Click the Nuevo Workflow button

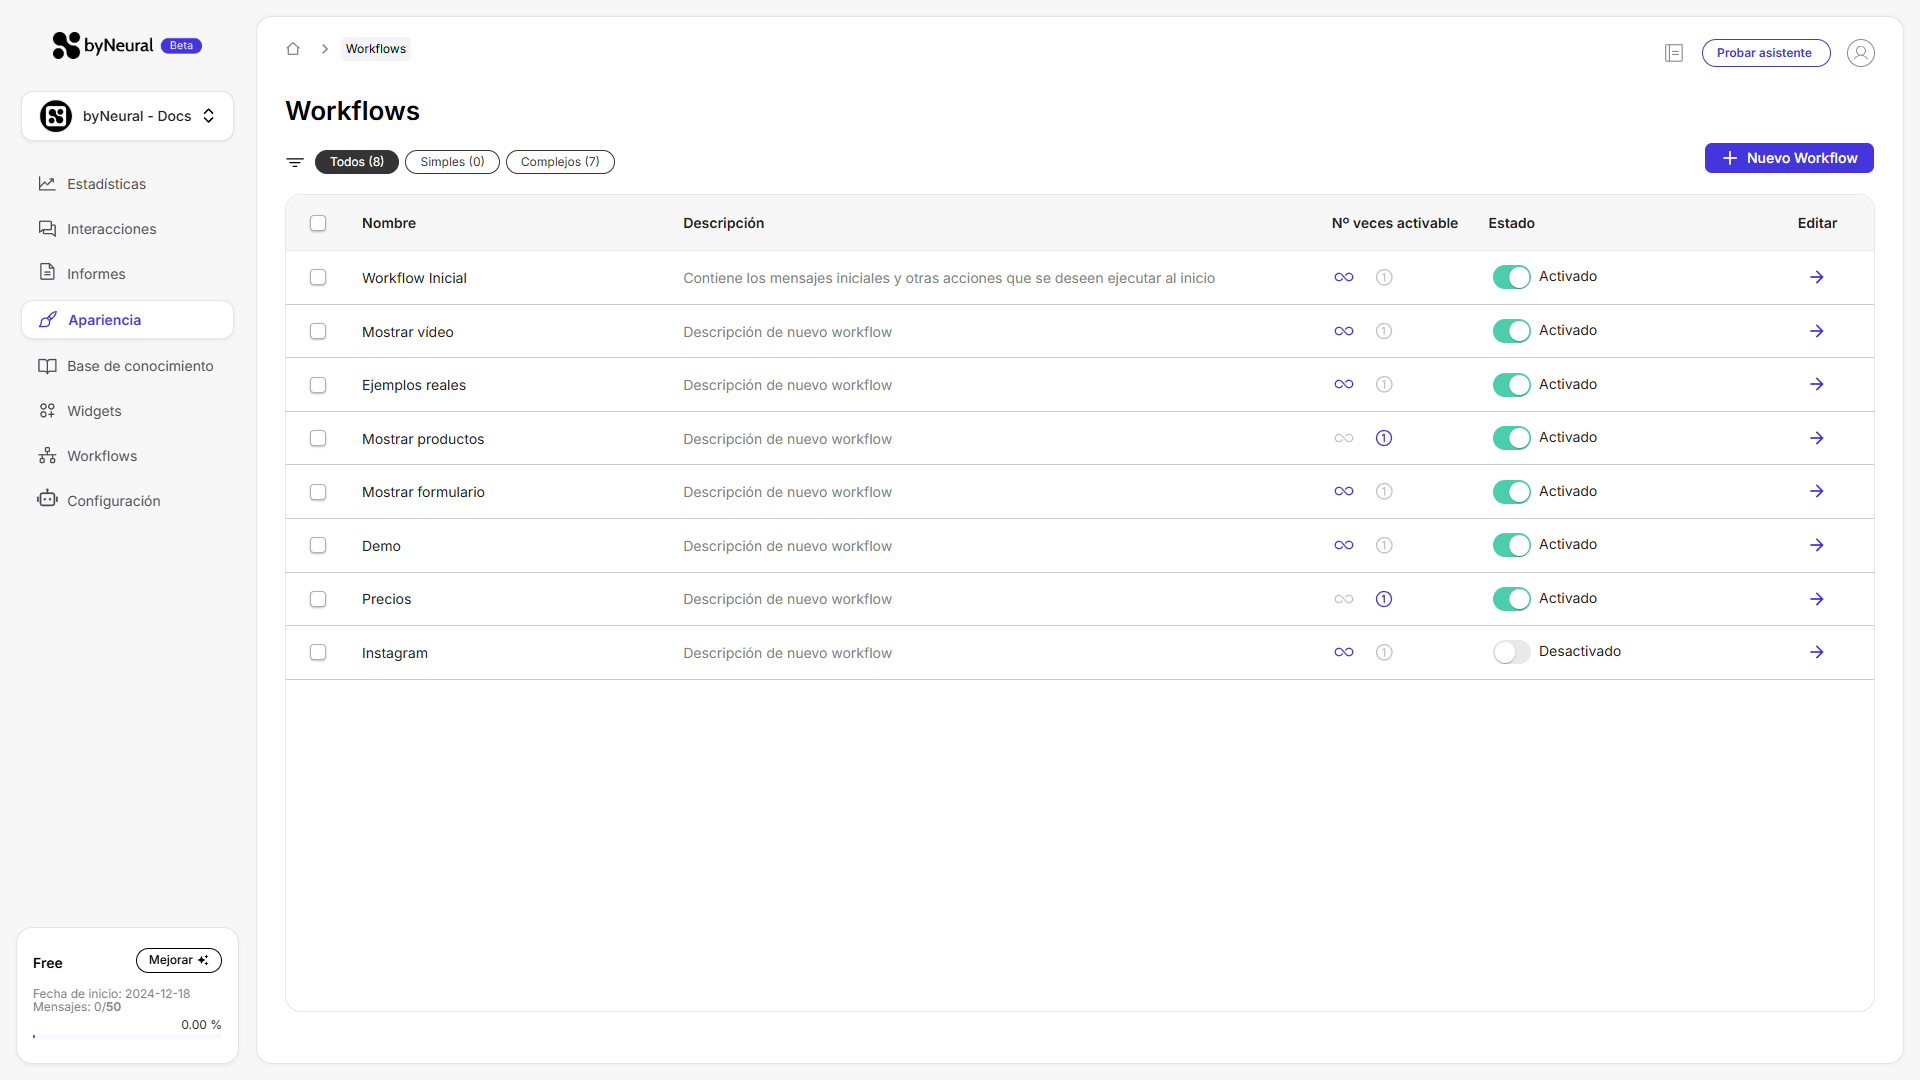[1788, 158]
